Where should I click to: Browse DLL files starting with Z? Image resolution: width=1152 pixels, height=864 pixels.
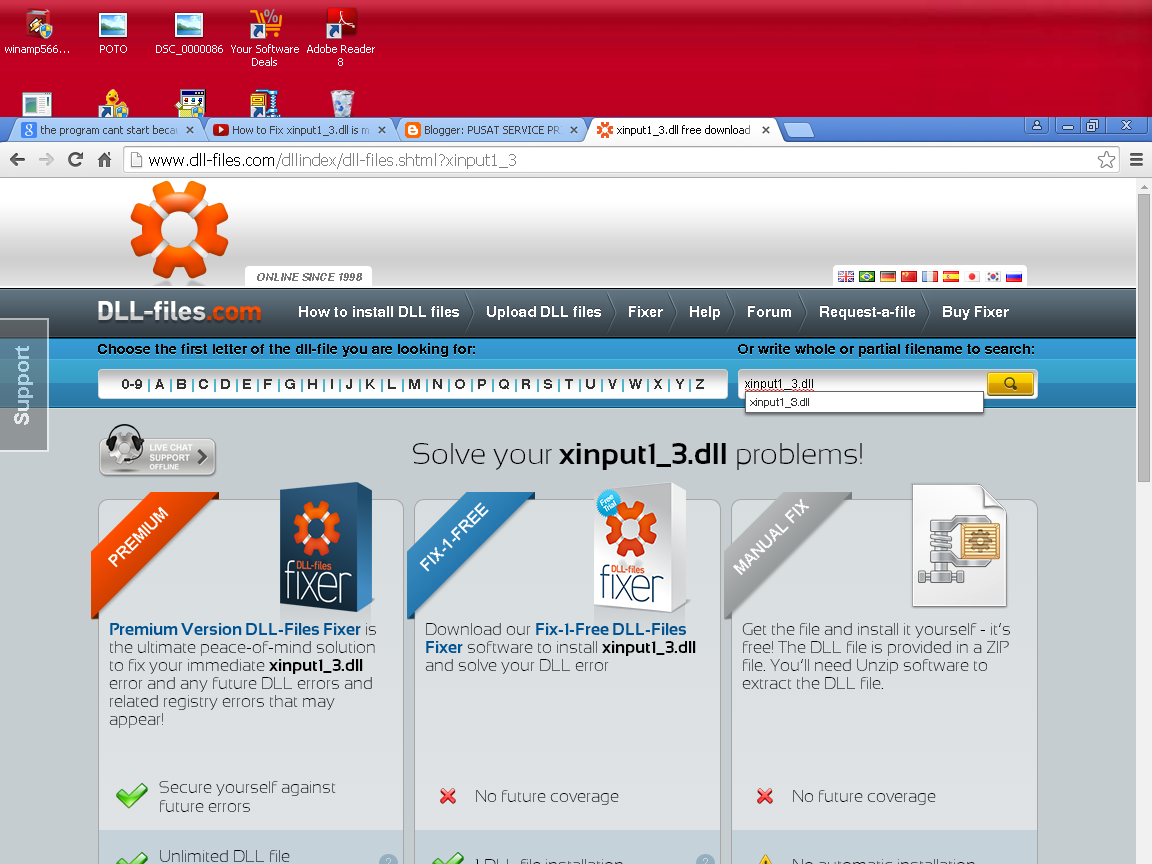(x=699, y=384)
